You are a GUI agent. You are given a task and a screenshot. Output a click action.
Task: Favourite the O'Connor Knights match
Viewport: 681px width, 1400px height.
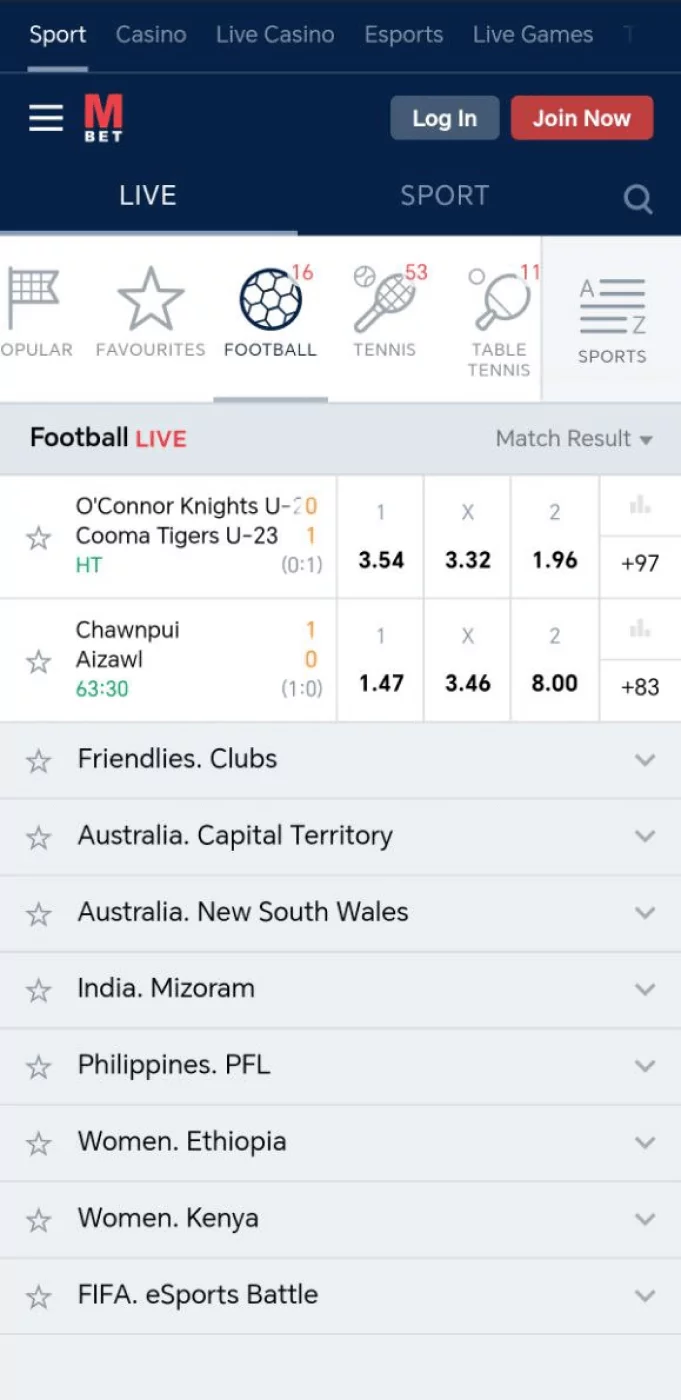(38, 536)
